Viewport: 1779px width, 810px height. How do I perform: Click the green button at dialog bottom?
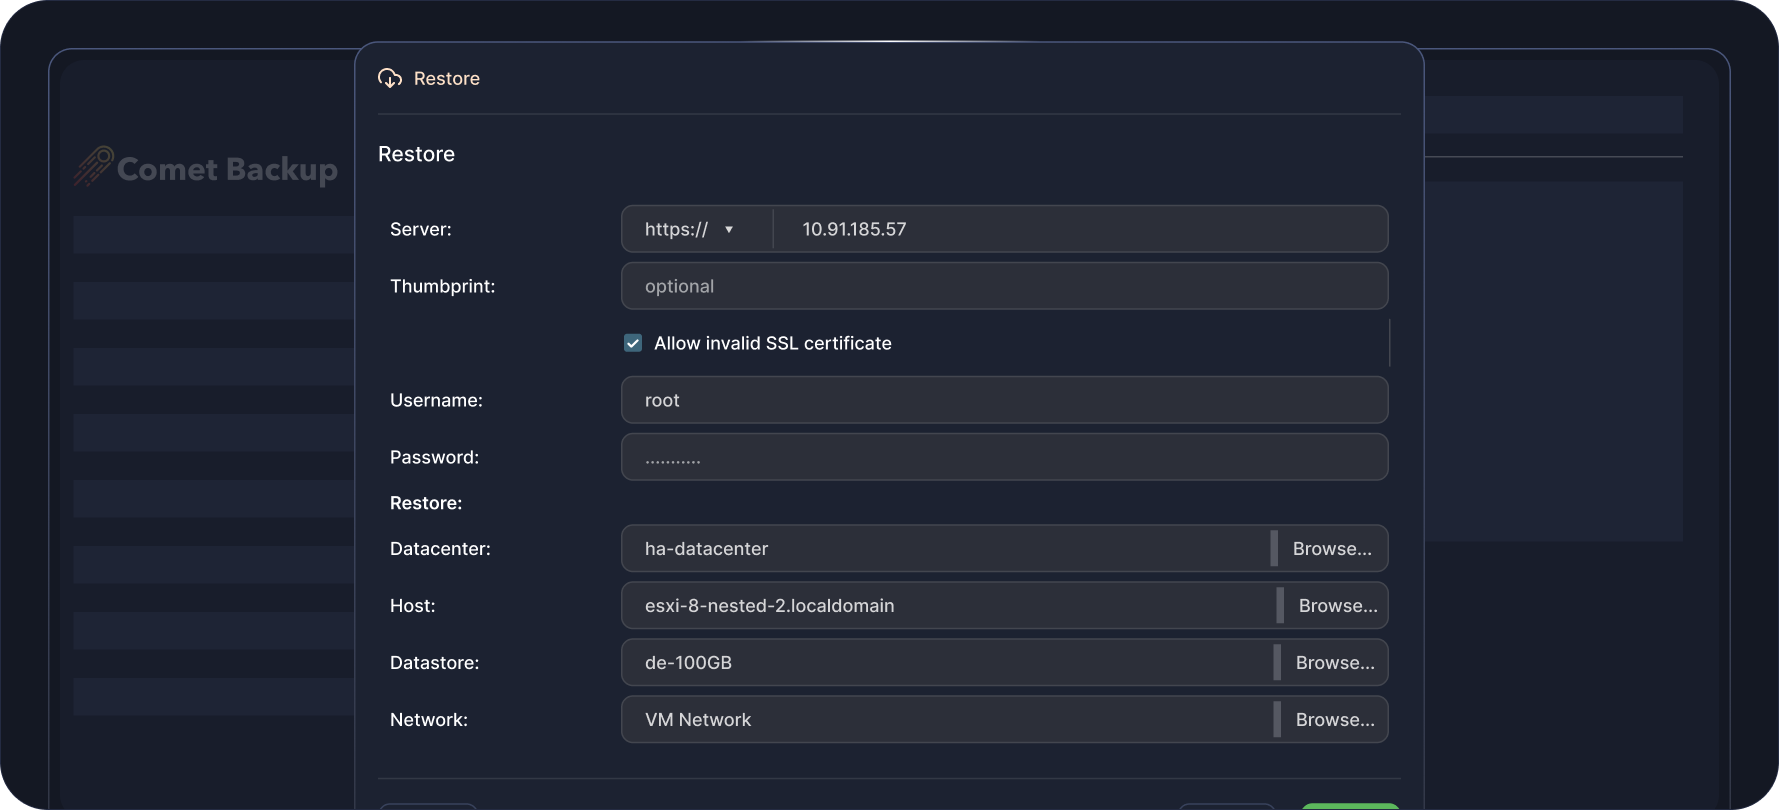(1349, 806)
